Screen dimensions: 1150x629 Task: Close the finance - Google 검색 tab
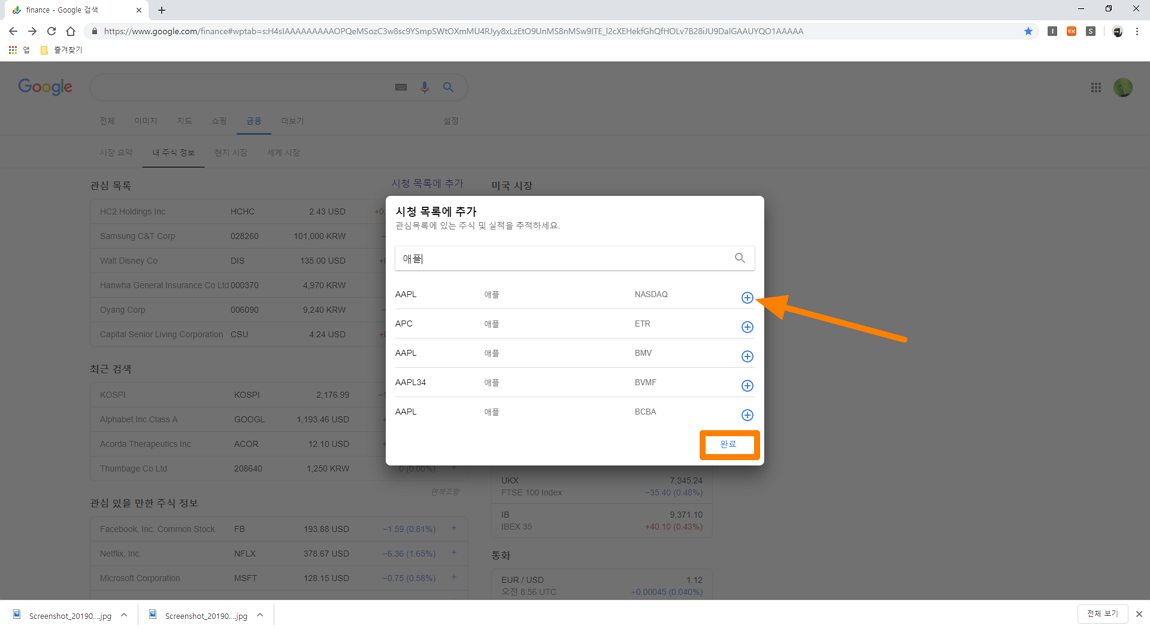pos(139,10)
